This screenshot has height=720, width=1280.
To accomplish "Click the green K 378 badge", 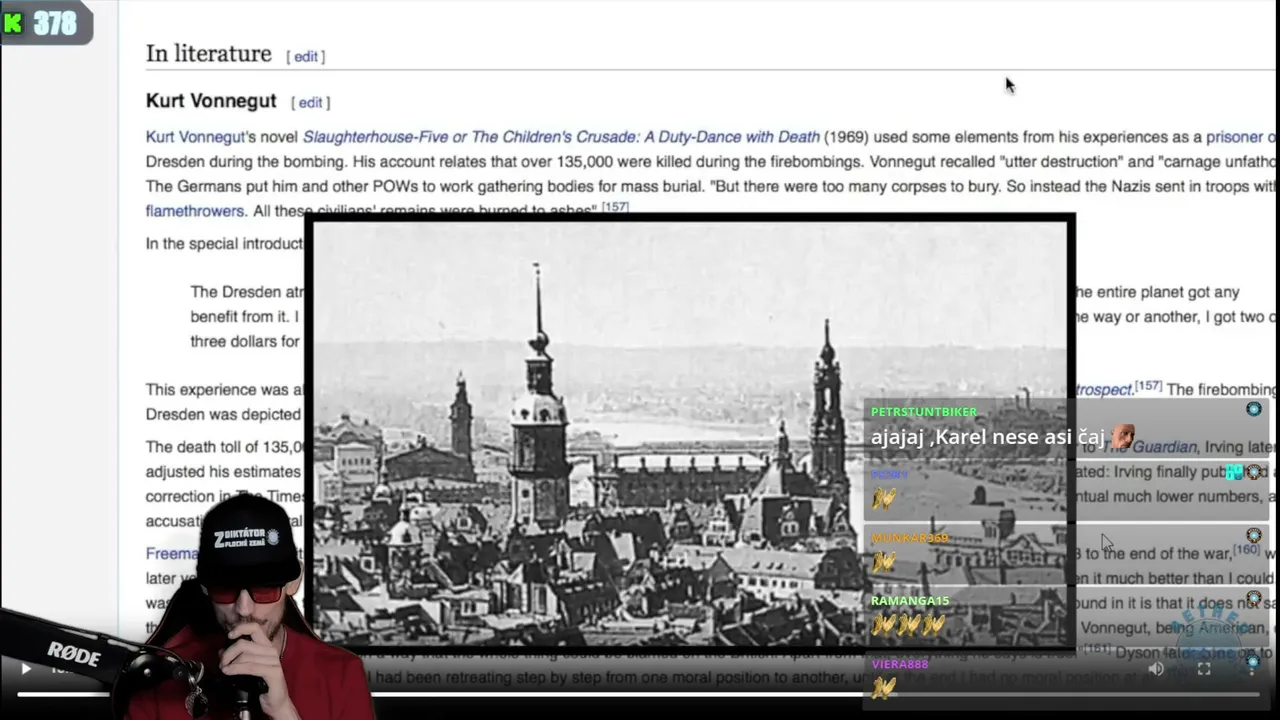I will click(44, 22).
